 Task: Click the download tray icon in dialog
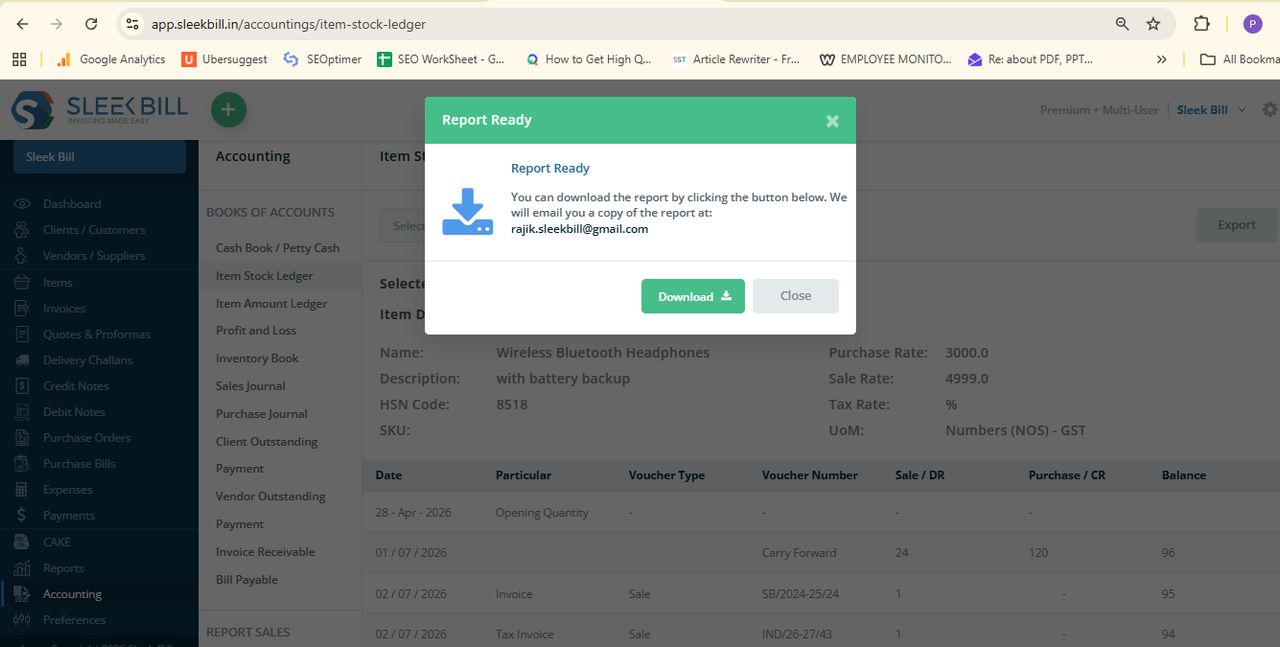click(468, 212)
